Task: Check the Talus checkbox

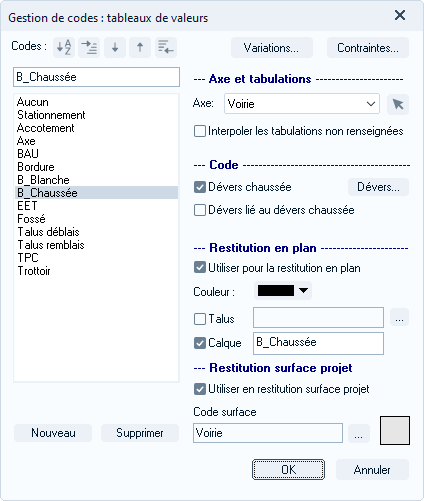Action: tap(200, 319)
